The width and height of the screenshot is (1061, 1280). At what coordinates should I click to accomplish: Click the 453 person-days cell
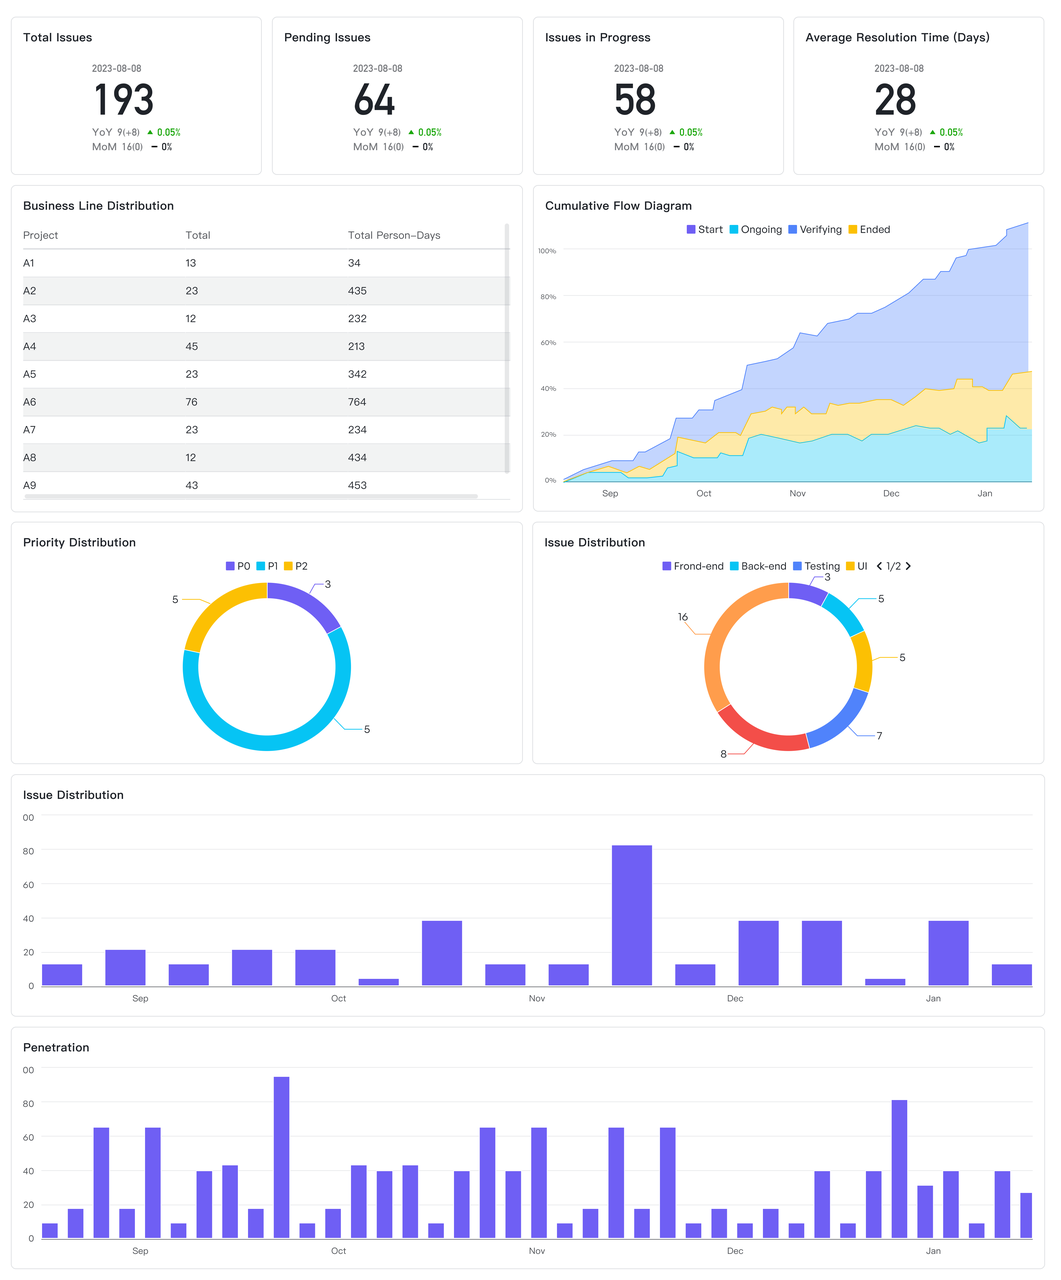coord(357,485)
